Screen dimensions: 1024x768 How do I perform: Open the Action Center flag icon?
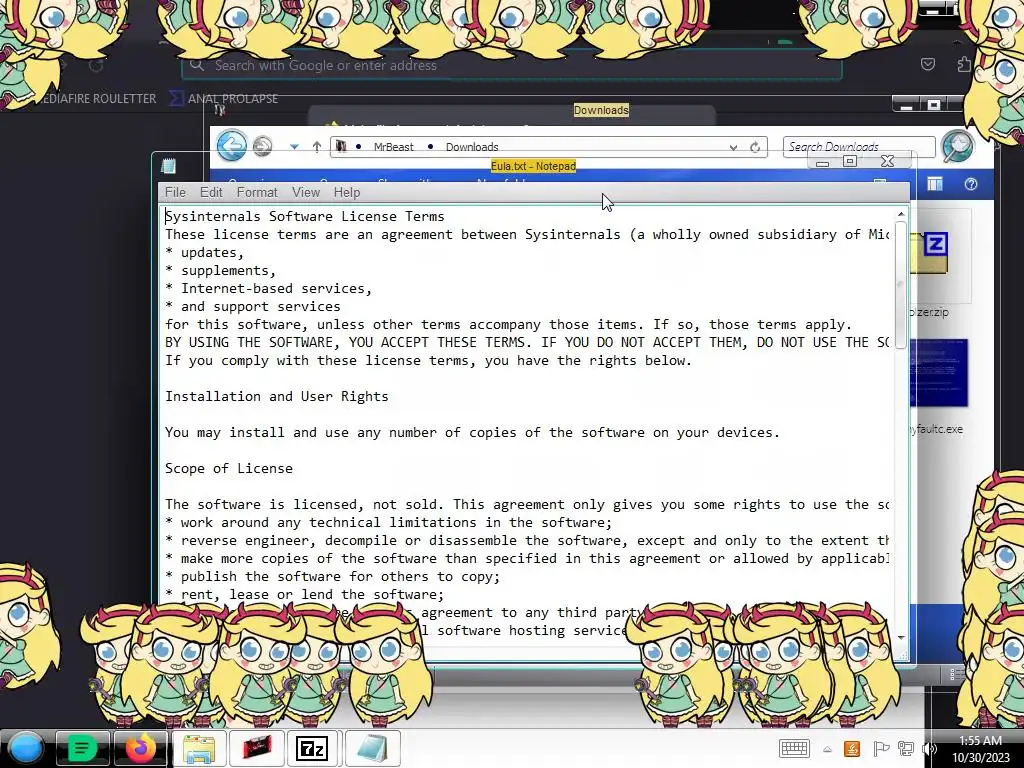point(880,748)
